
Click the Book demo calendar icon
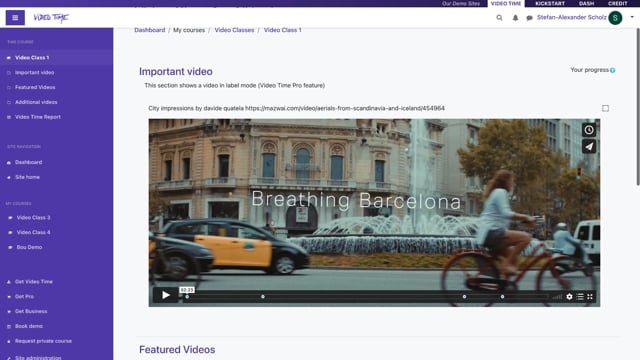click(9, 327)
